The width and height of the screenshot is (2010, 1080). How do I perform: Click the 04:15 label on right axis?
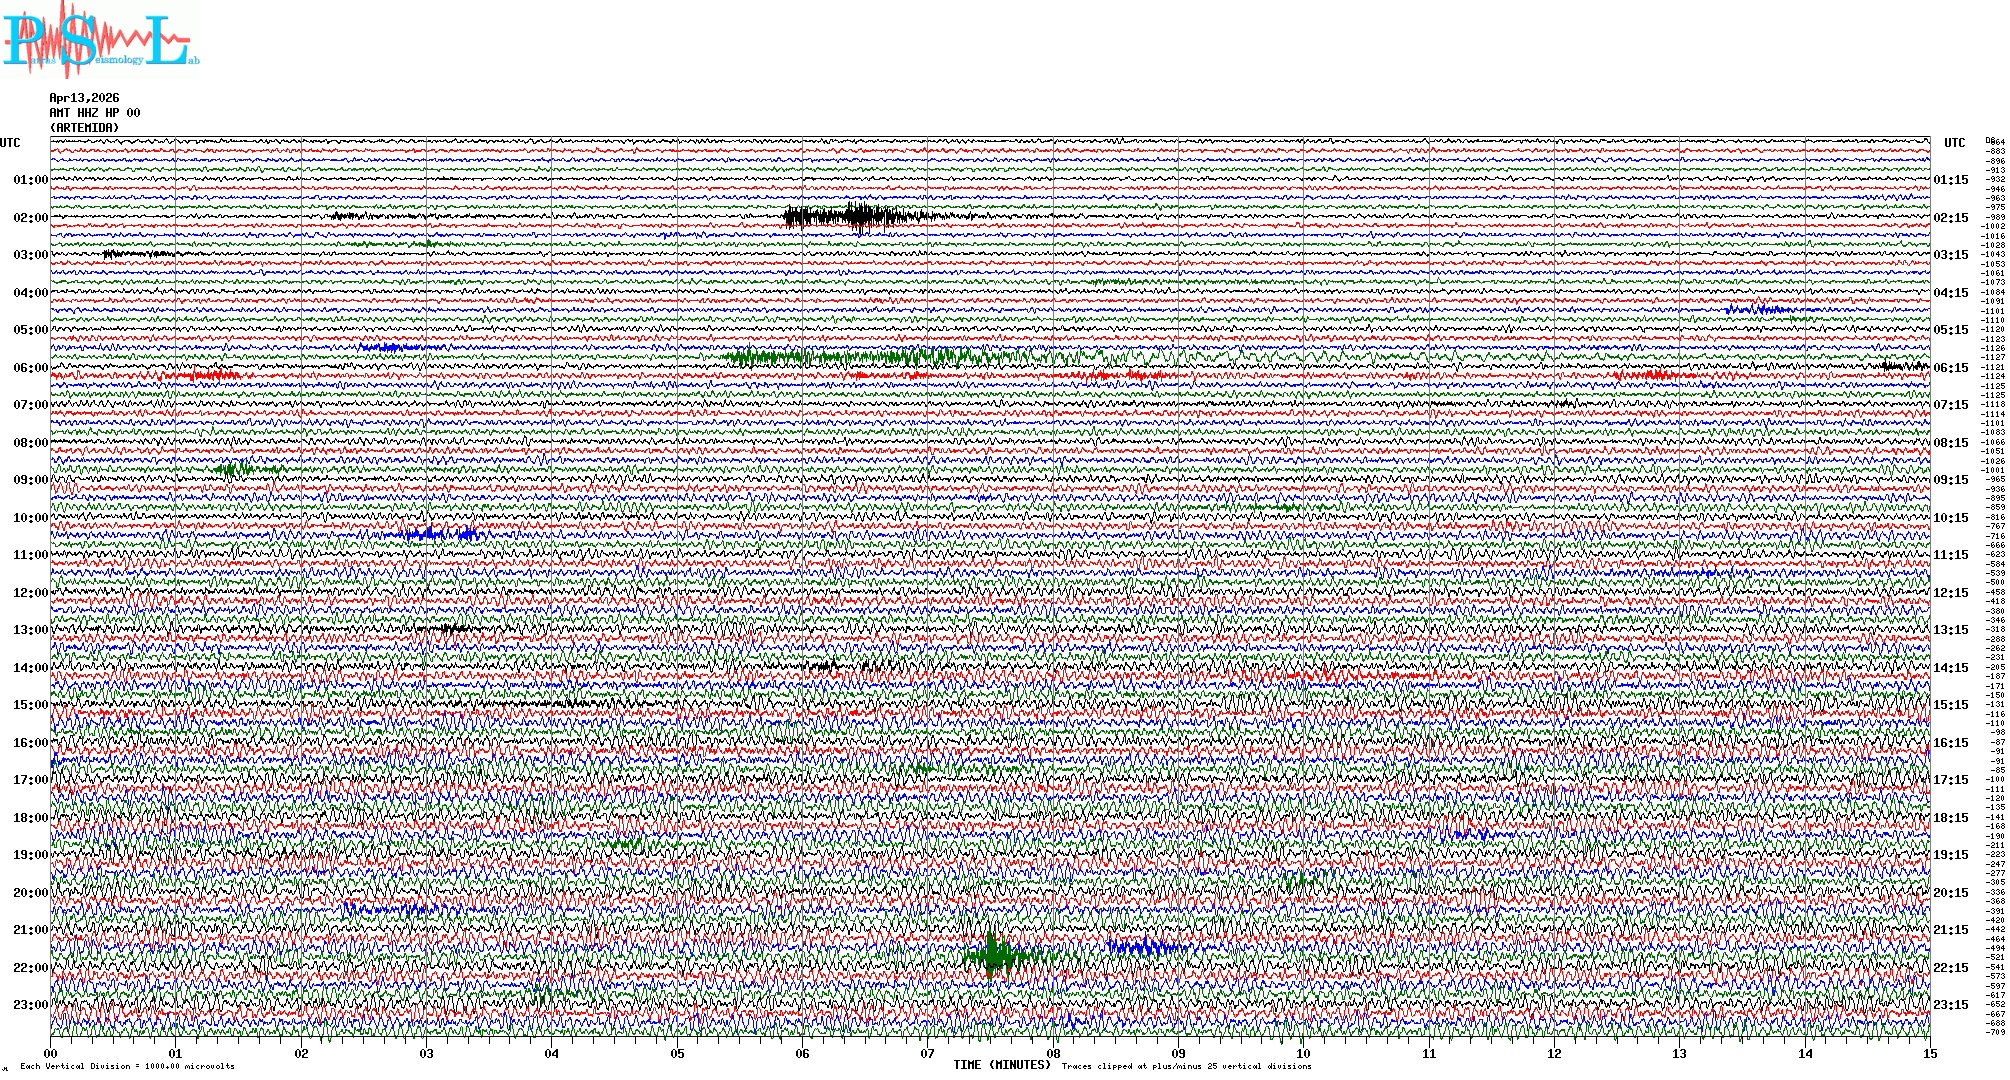click(x=1950, y=293)
